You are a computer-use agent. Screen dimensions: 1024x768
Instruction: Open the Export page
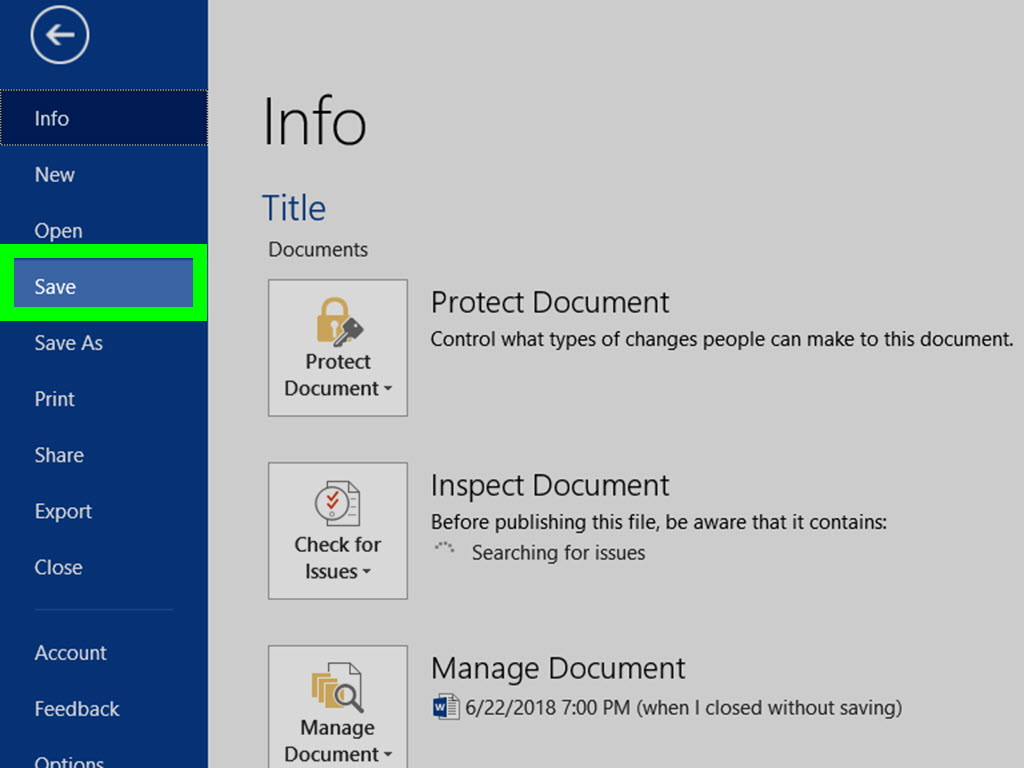pyautogui.click(x=104, y=511)
